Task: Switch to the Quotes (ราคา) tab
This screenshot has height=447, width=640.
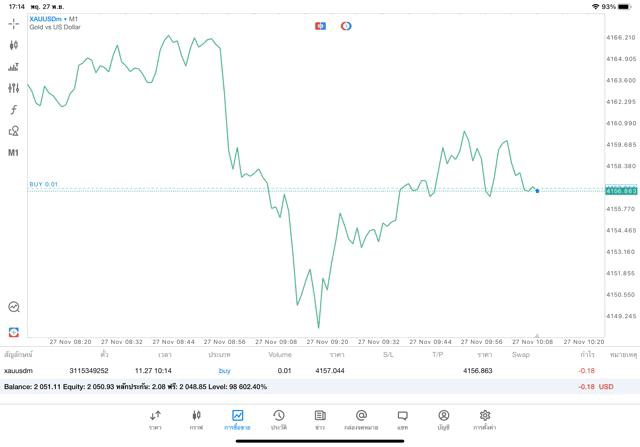Action: point(155,419)
